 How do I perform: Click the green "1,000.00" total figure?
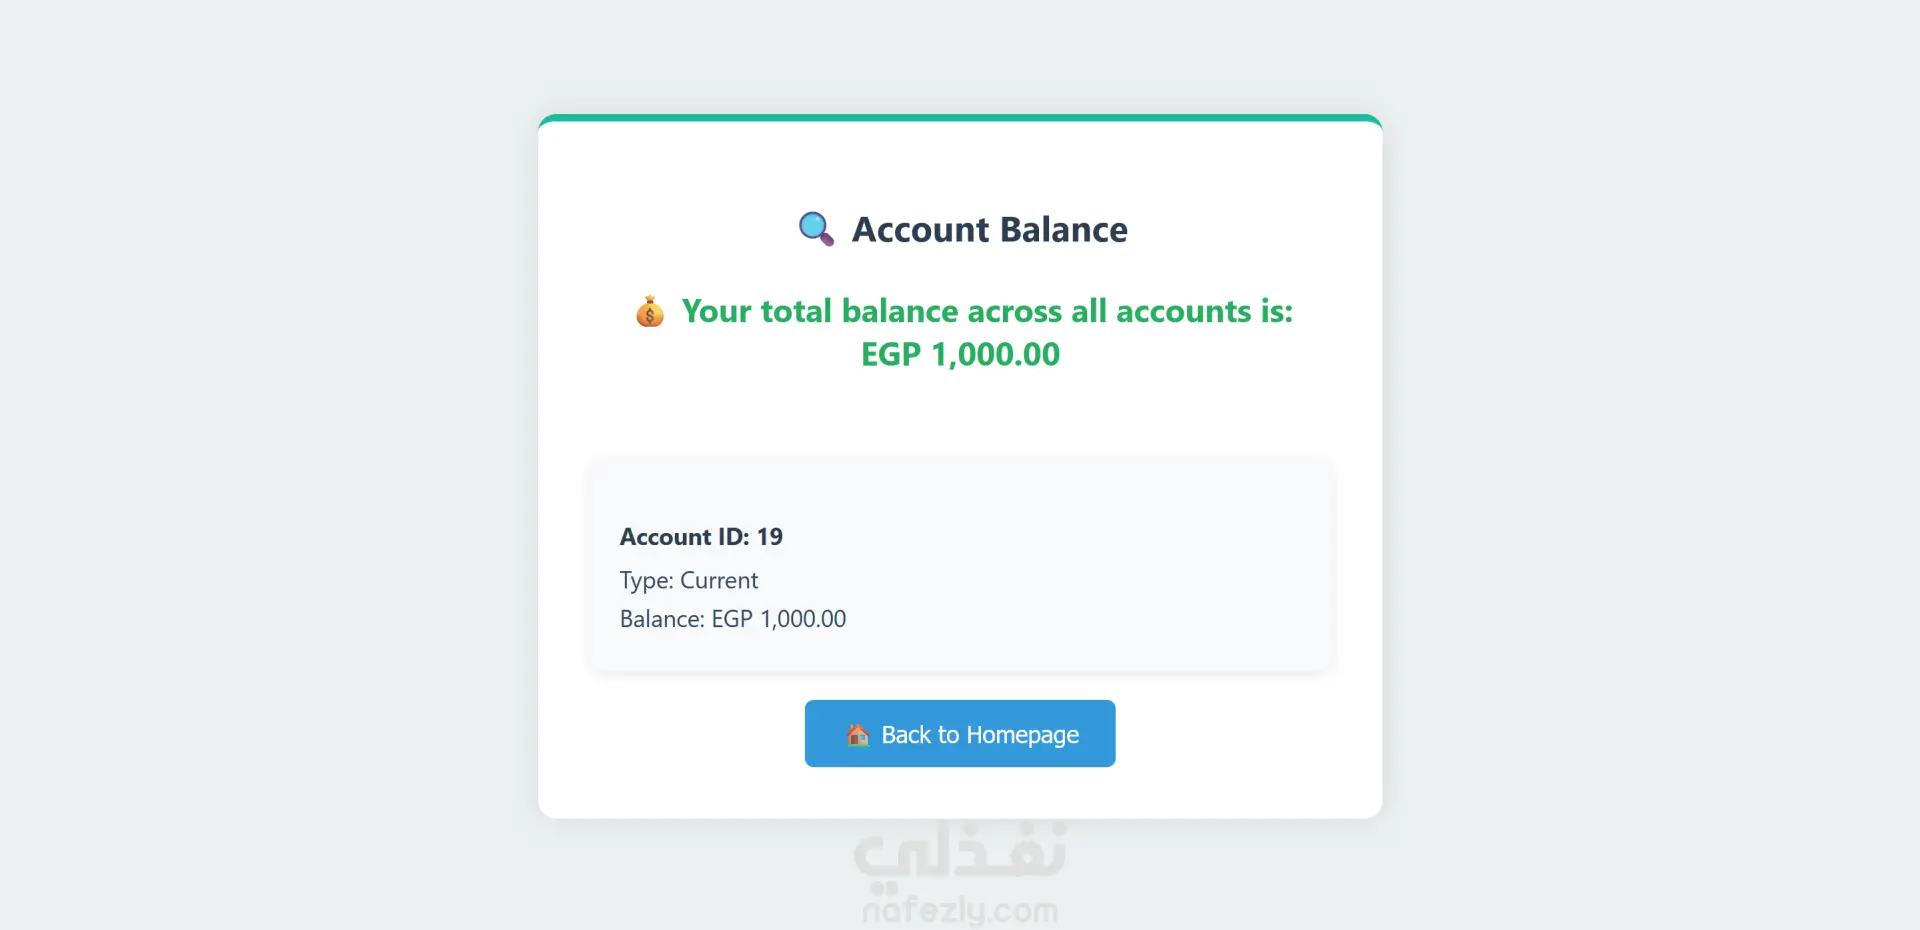coord(995,355)
